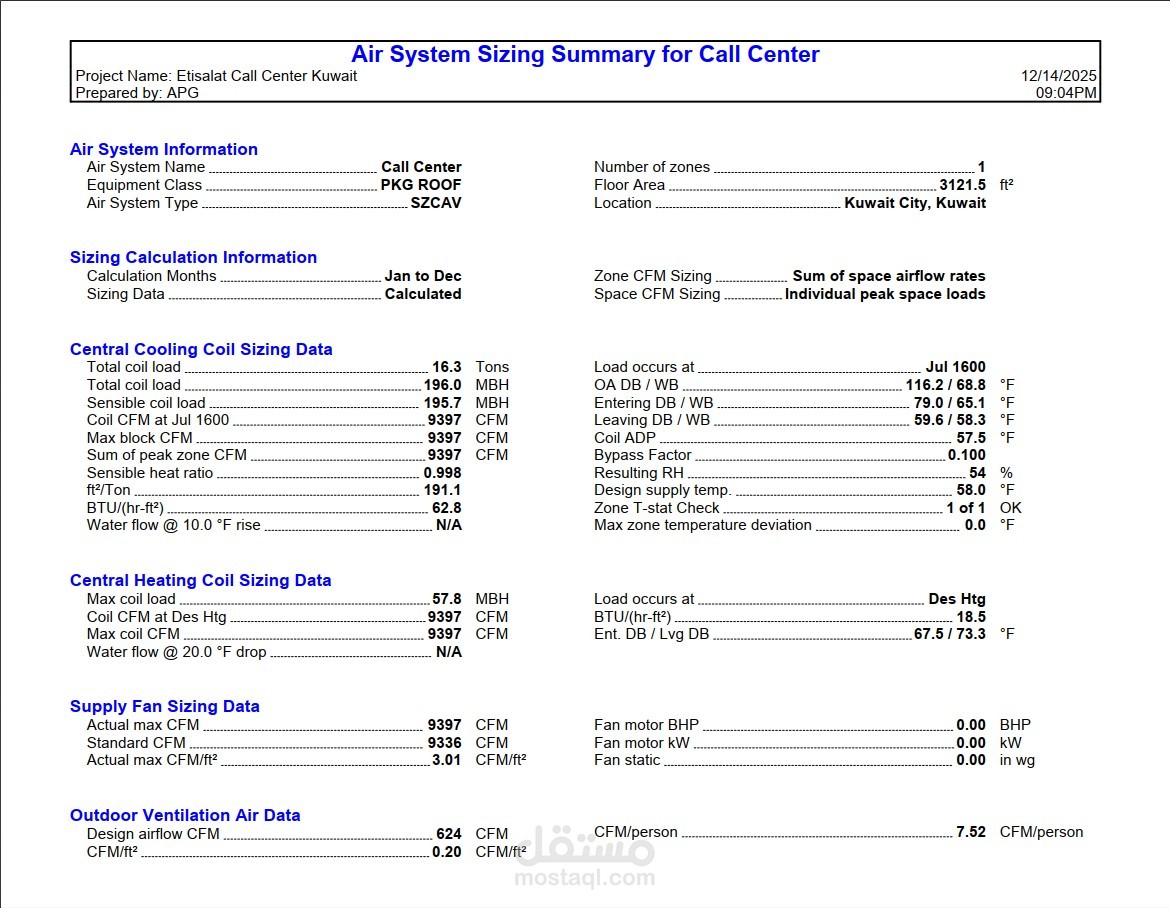Image resolution: width=1170 pixels, height=908 pixels.
Task: Select Floor Area value 3121.5
Action: click(963, 185)
